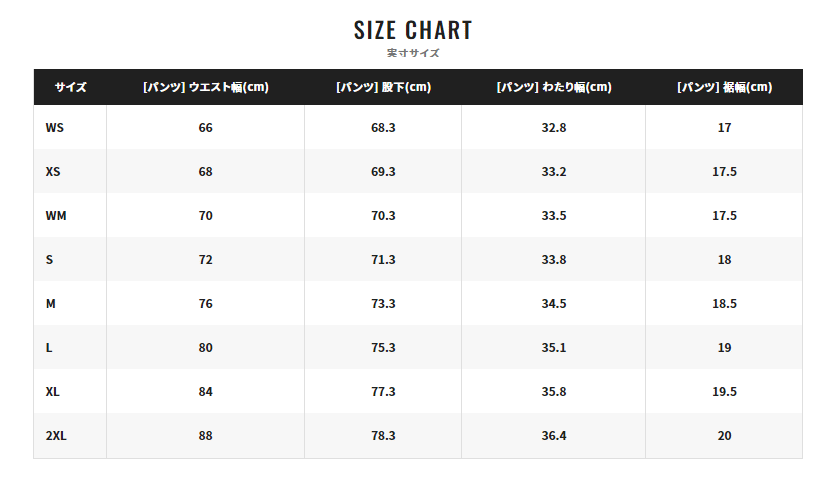
Task: Select the XL size row label
Action: coord(53,392)
